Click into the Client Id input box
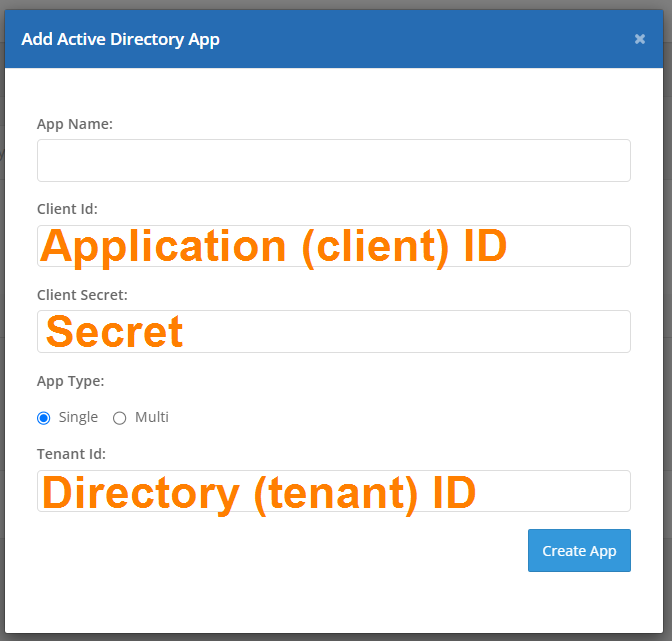Screen dimensions: 672x641 333,246
